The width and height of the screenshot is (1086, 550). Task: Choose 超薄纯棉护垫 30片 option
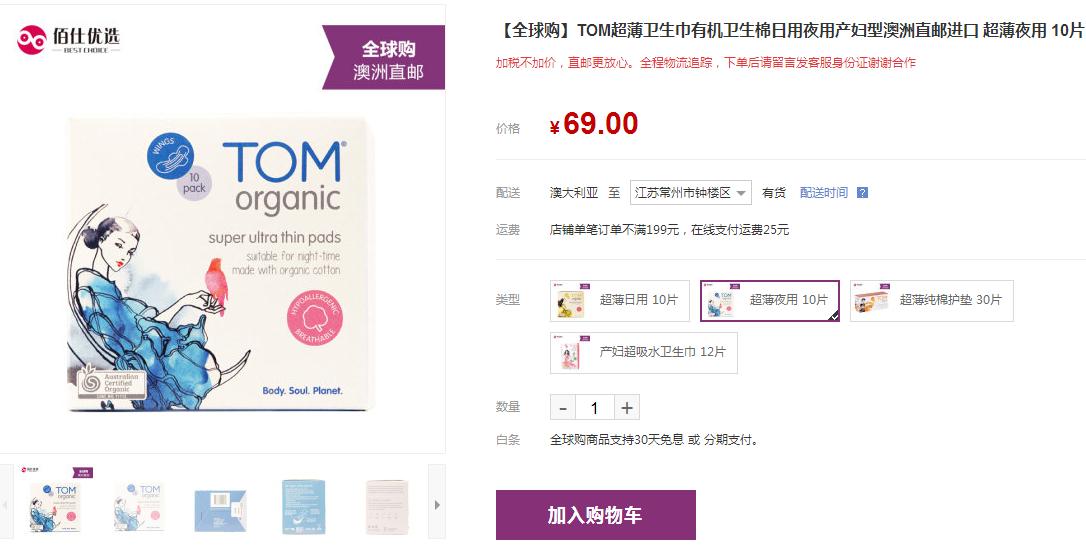point(932,301)
